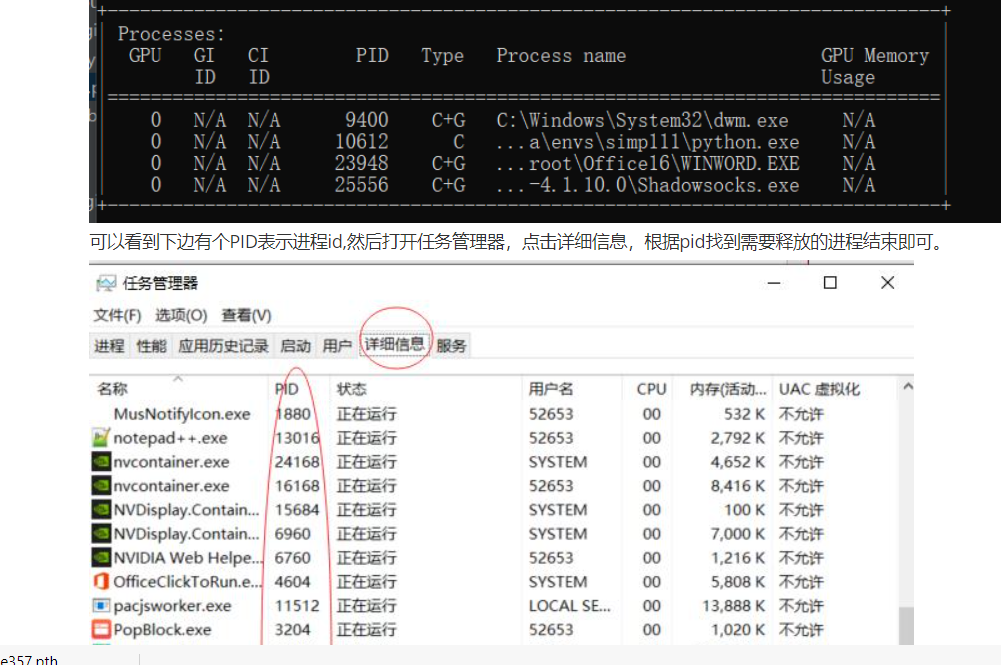Click the OfficeClickToRun process icon
1001x665 pixels.
point(101,581)
